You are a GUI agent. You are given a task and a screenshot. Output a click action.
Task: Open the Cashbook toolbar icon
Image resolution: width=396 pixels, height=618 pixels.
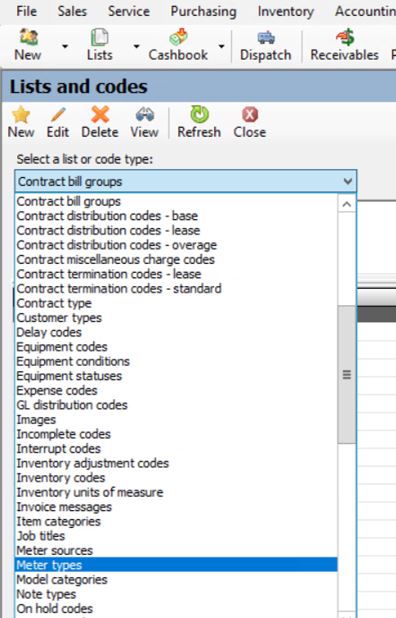[x=178, y=37]
